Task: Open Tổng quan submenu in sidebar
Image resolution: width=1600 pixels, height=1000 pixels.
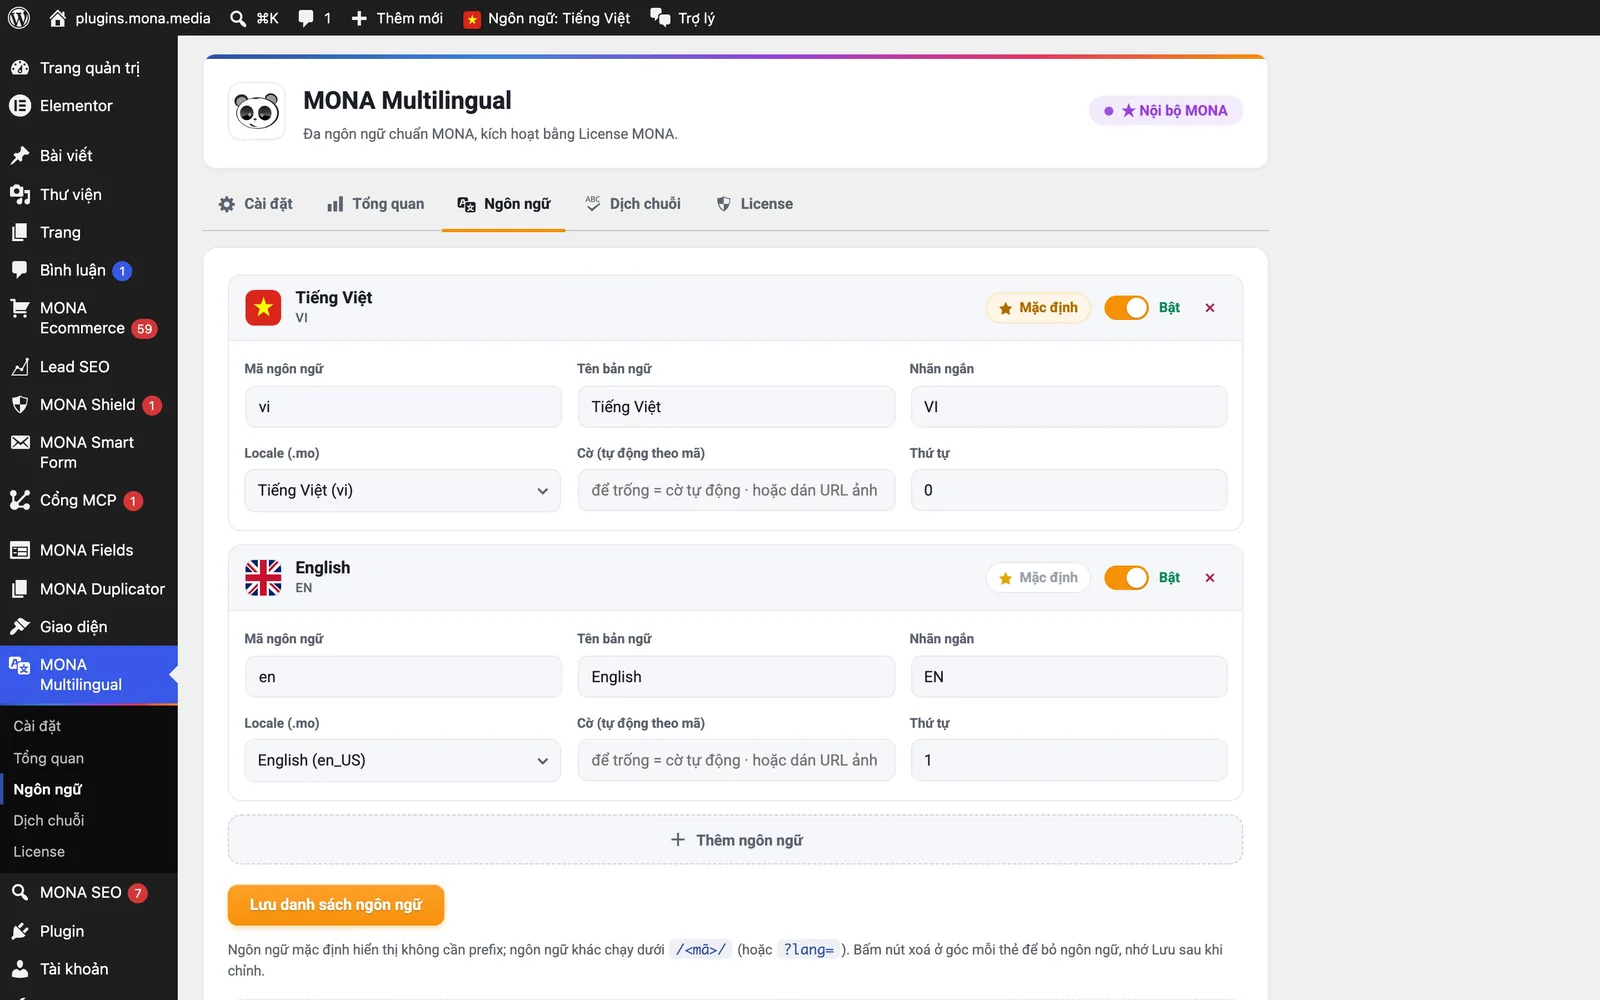Action: (49, 758)
